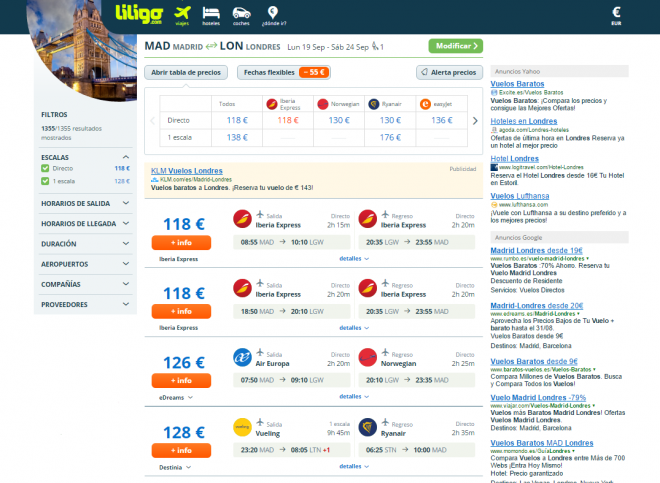Open the Vuelos Baratos desde 9€ link
Viewport: 660px width, 483px height.
[x=534, y=361]
